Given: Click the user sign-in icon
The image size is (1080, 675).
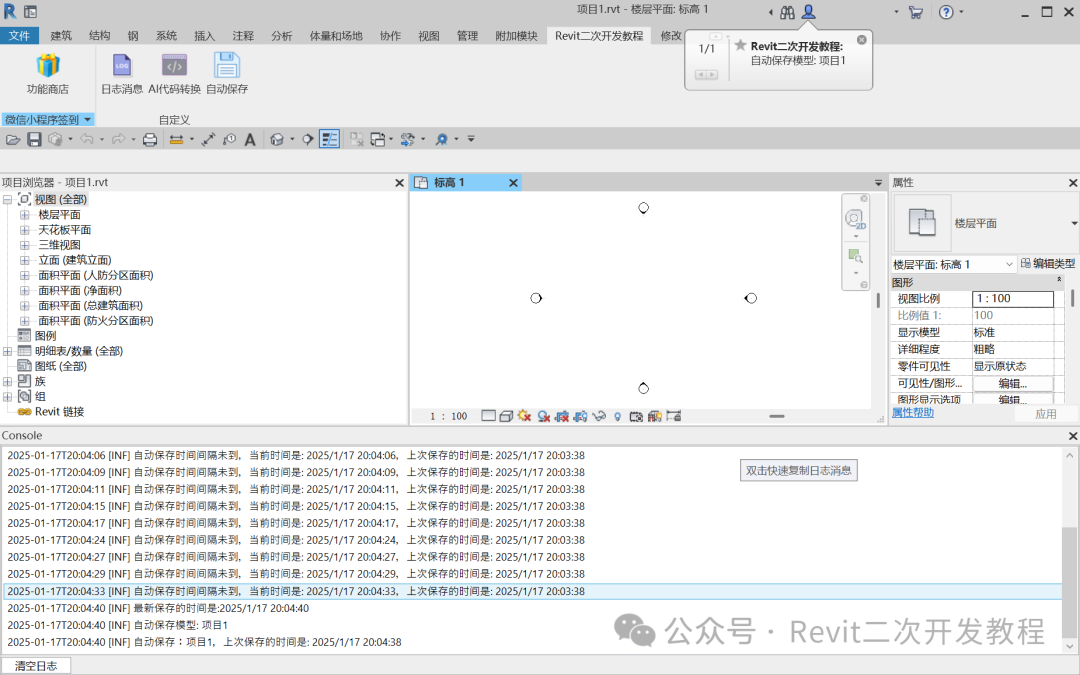Looking at the screenshot, I should (x=809, y=12).
